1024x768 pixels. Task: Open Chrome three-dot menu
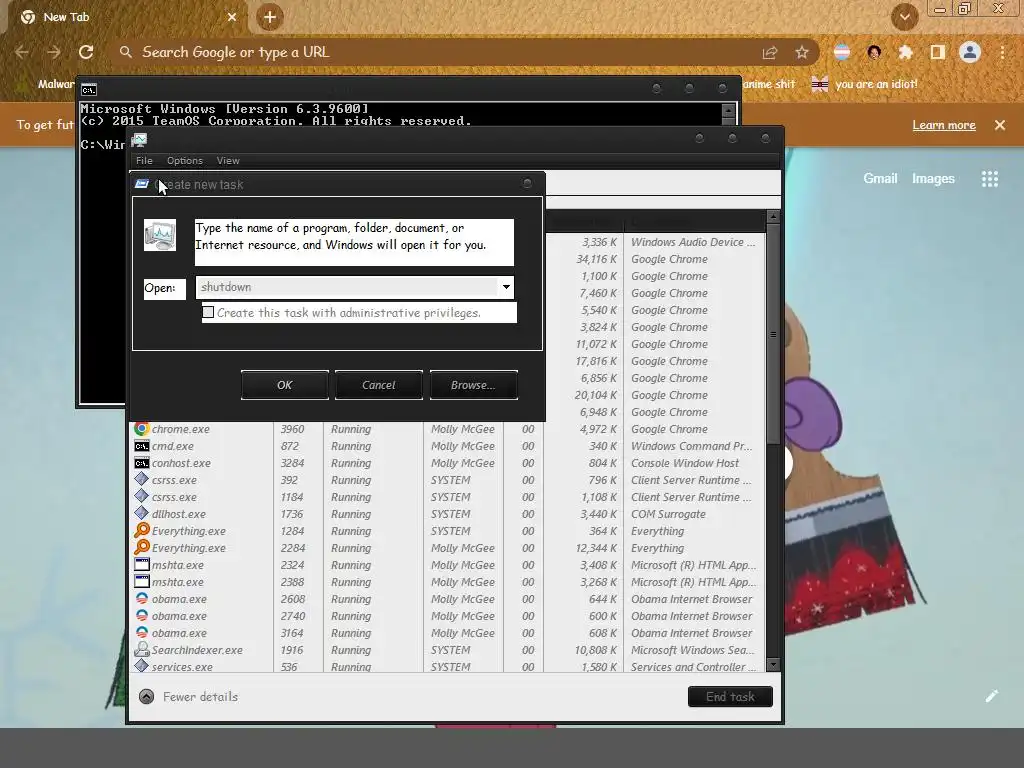(1002, 52)
